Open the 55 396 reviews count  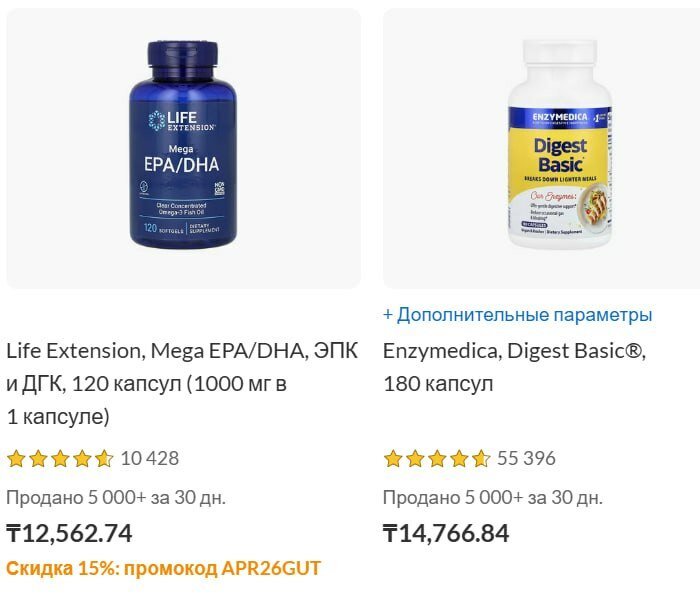coord(526,459)
